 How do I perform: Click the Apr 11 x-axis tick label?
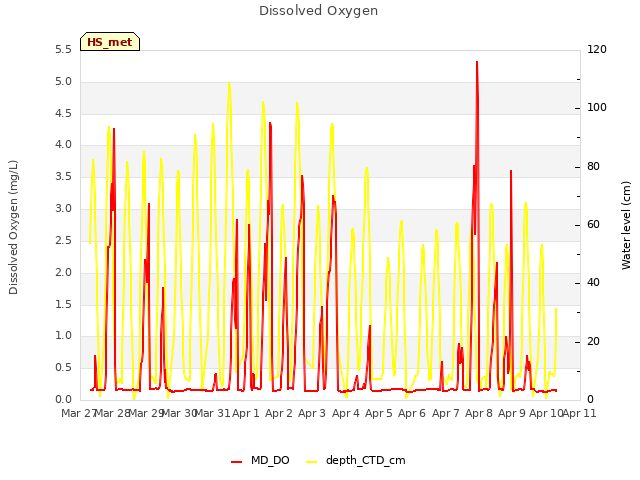[x=580, y=413]
